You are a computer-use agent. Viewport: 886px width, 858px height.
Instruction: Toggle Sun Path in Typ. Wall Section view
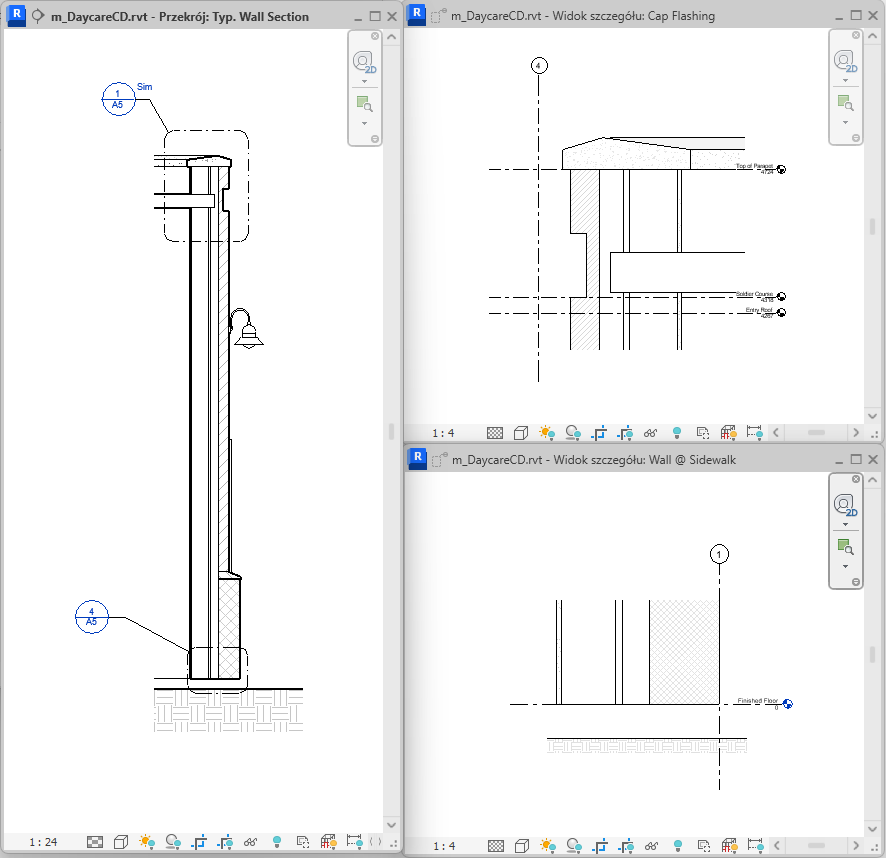coord(147,842)
